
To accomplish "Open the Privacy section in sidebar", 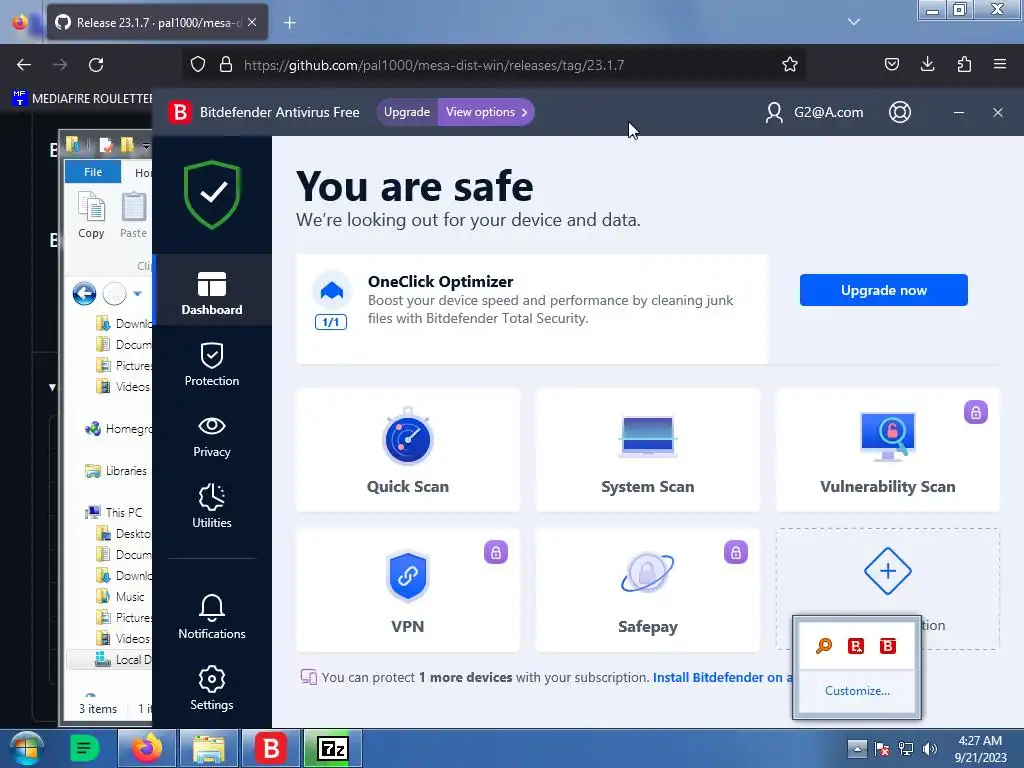I will (212, 436).
